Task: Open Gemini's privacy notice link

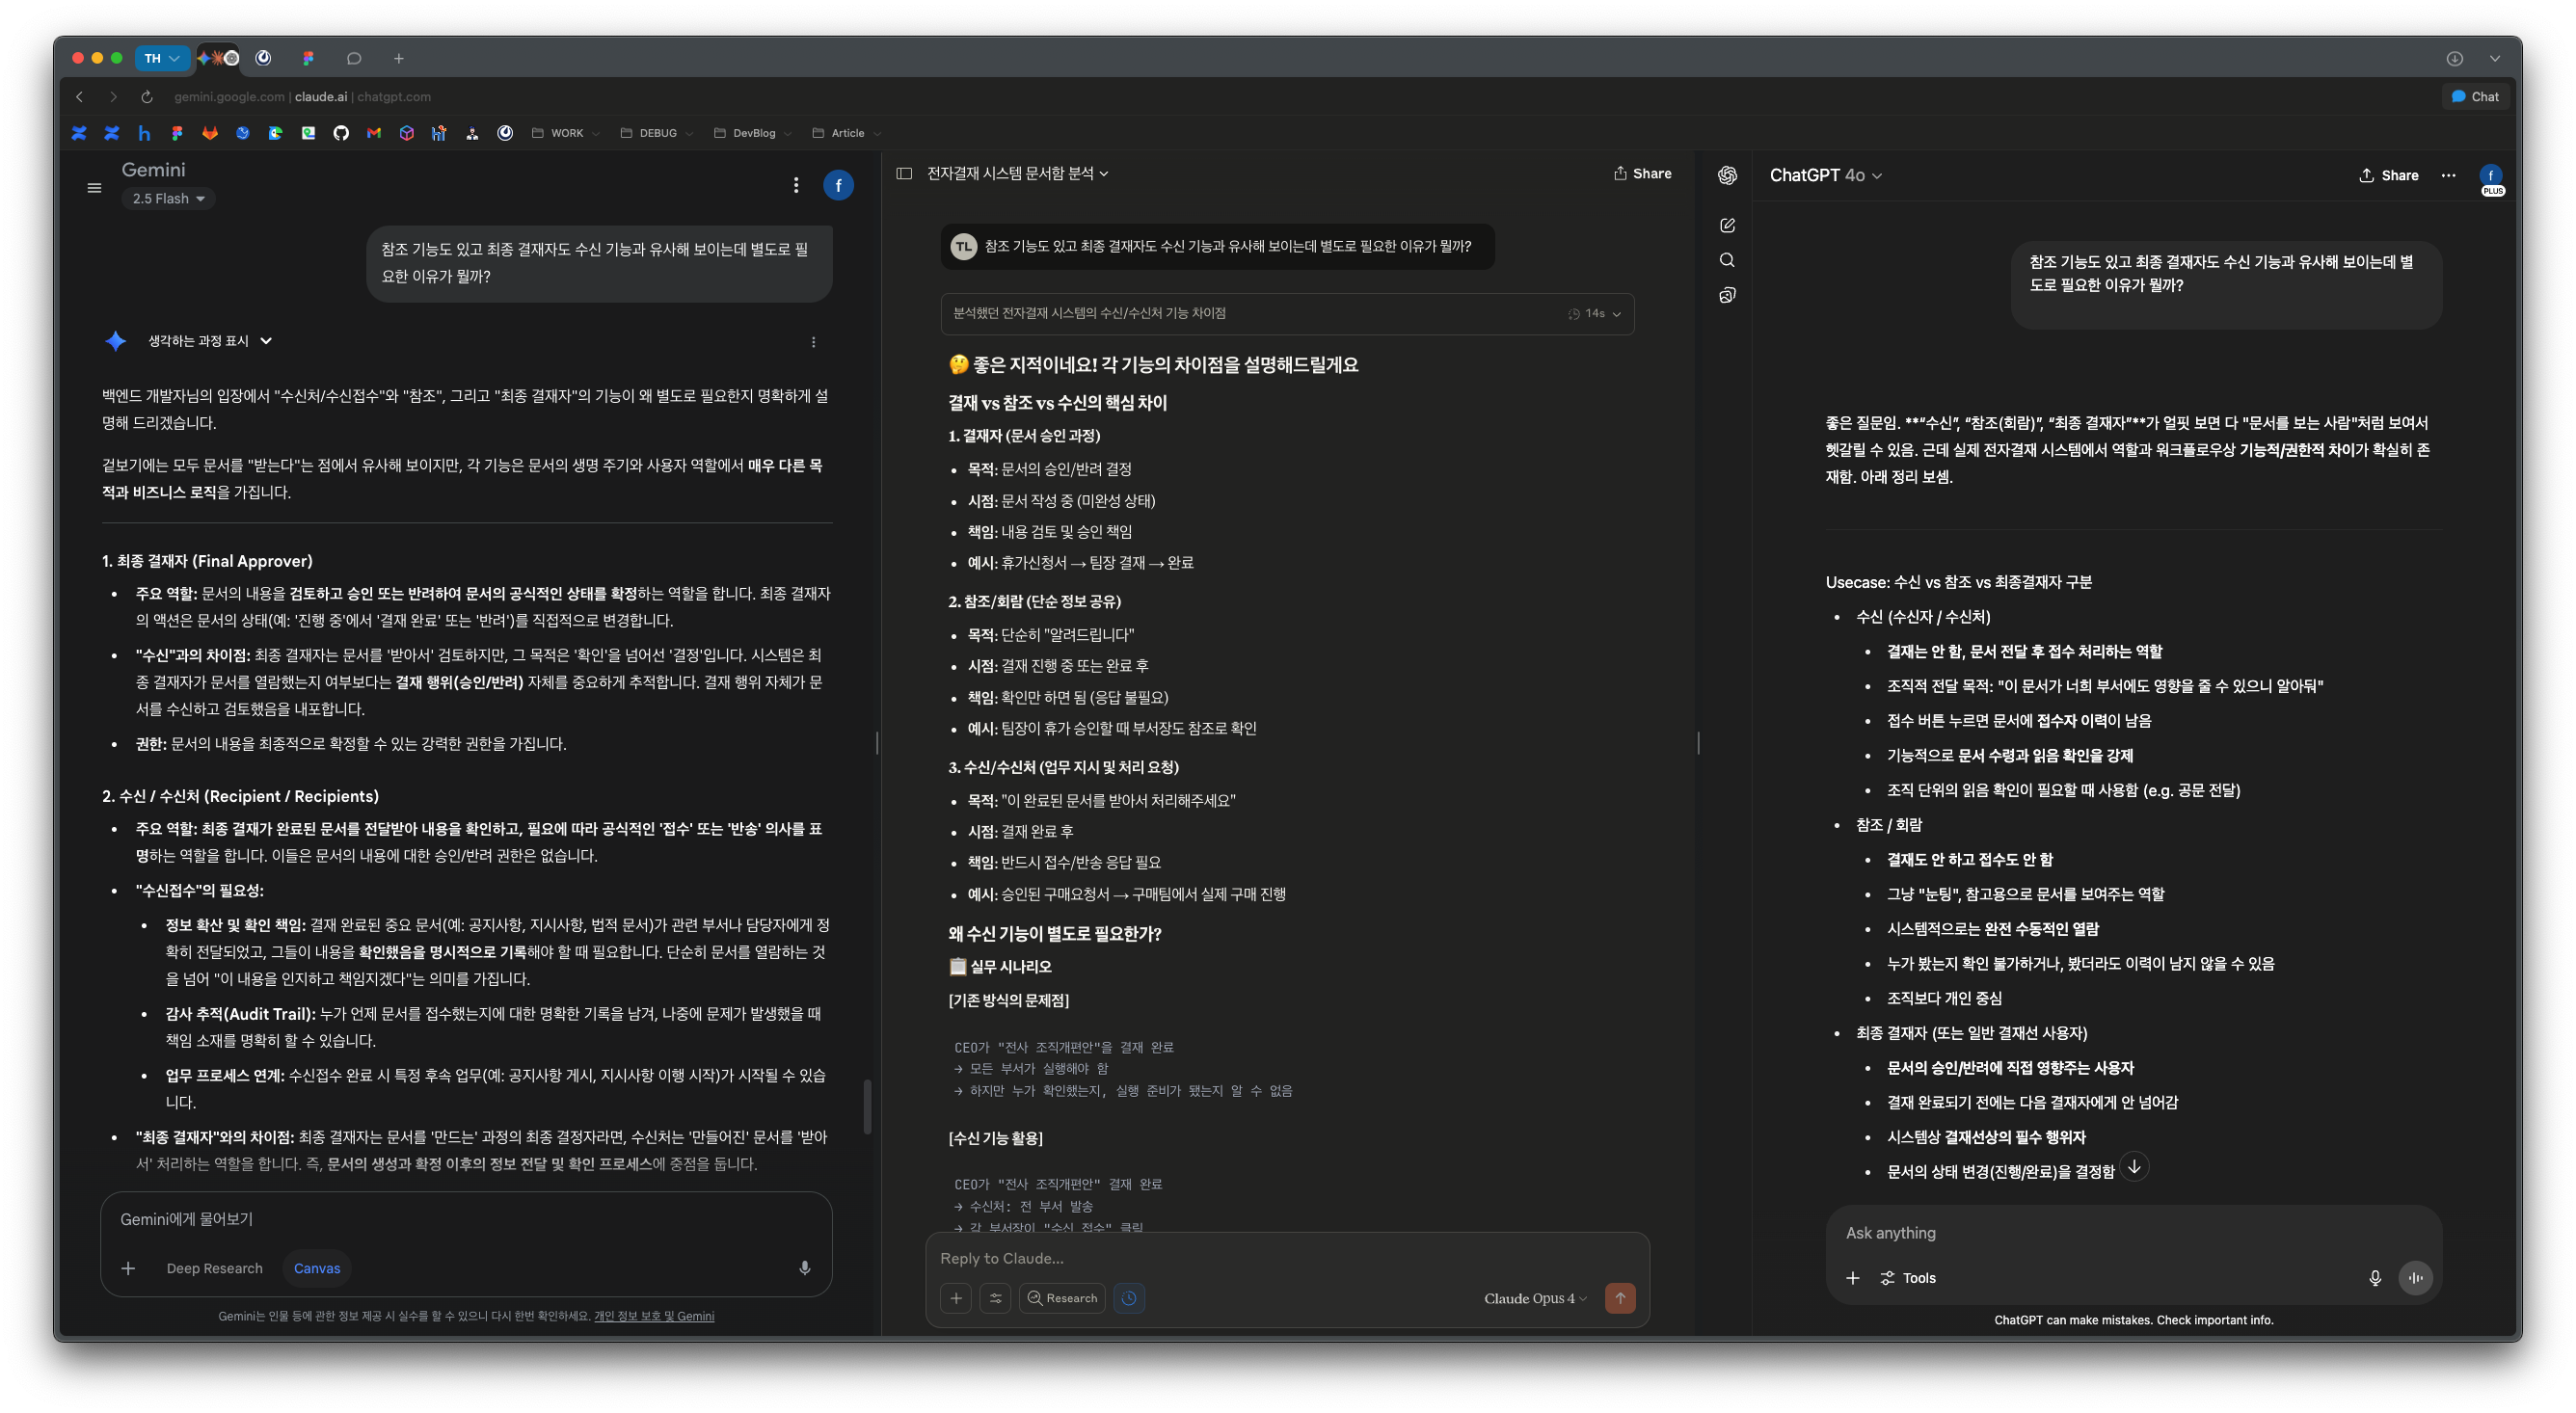Action: 654,1316
